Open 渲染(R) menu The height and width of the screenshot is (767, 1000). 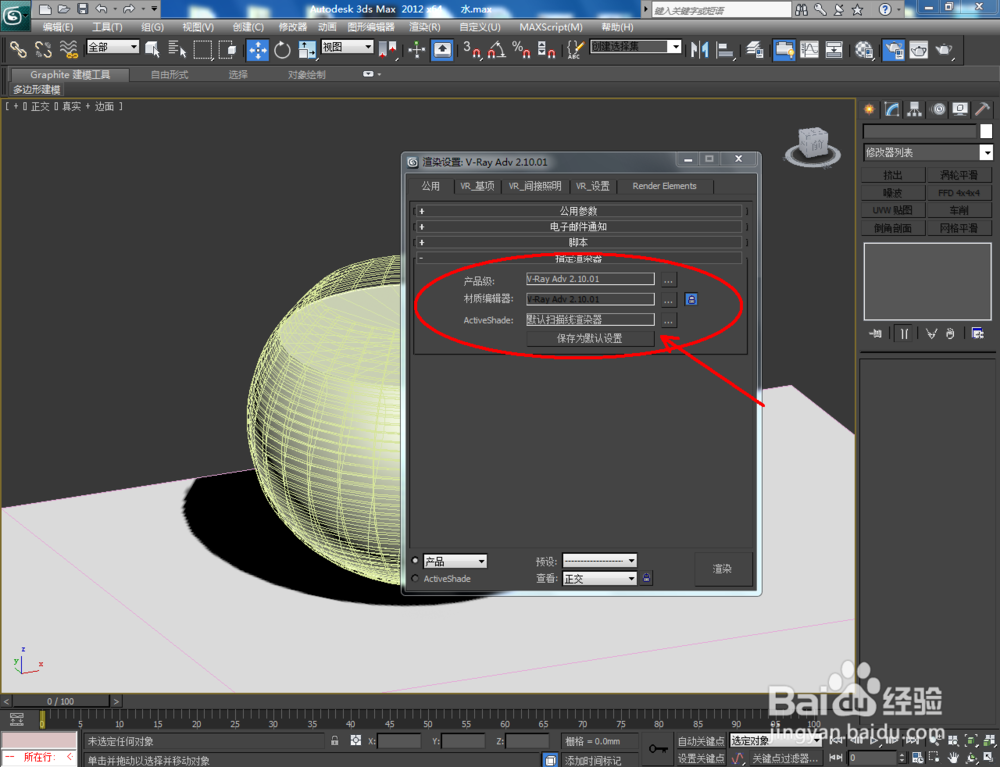(425, 27)
